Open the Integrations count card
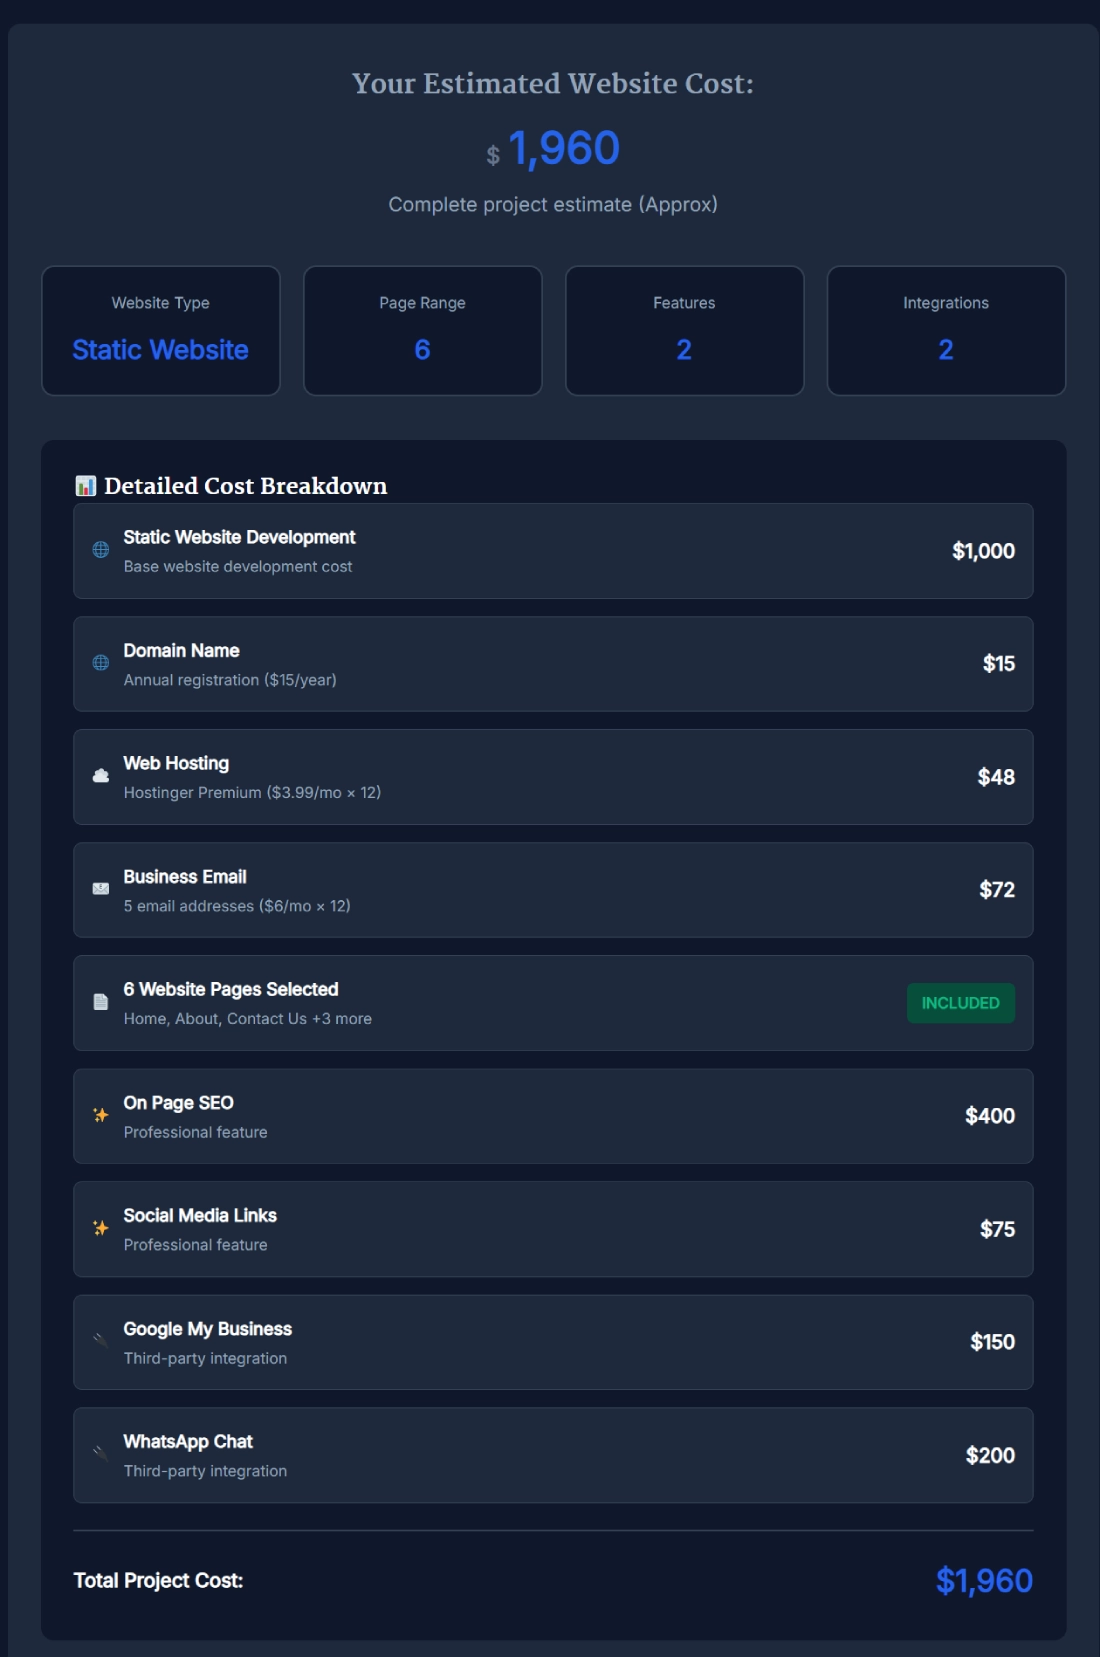The image size is (1100, 1657). coord(946,330)
